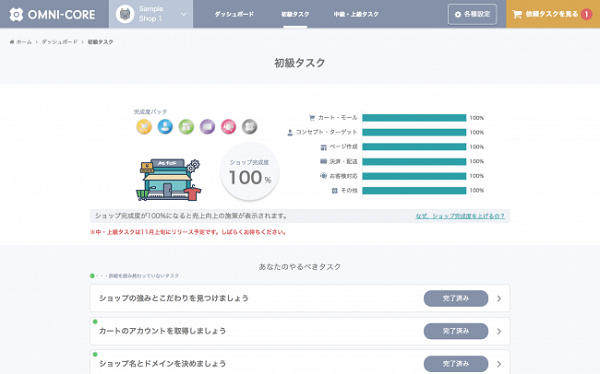
Task: Click the green unread dot on カートのアカウント task
Action: pyautogui.click(x=95, y=322)
